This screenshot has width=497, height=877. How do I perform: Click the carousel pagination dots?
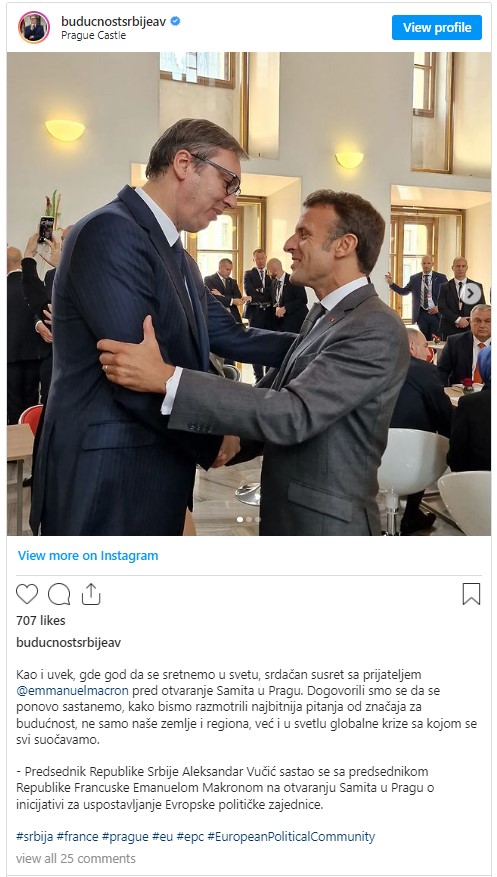point(249,520)
